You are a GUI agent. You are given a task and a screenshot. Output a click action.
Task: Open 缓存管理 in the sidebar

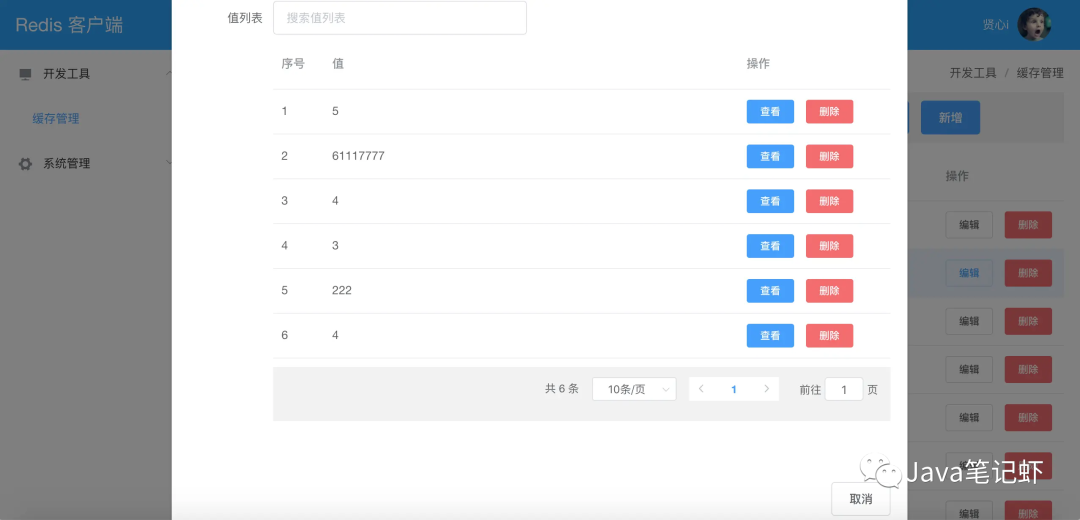pyautogui.click(x=56, y=119)
